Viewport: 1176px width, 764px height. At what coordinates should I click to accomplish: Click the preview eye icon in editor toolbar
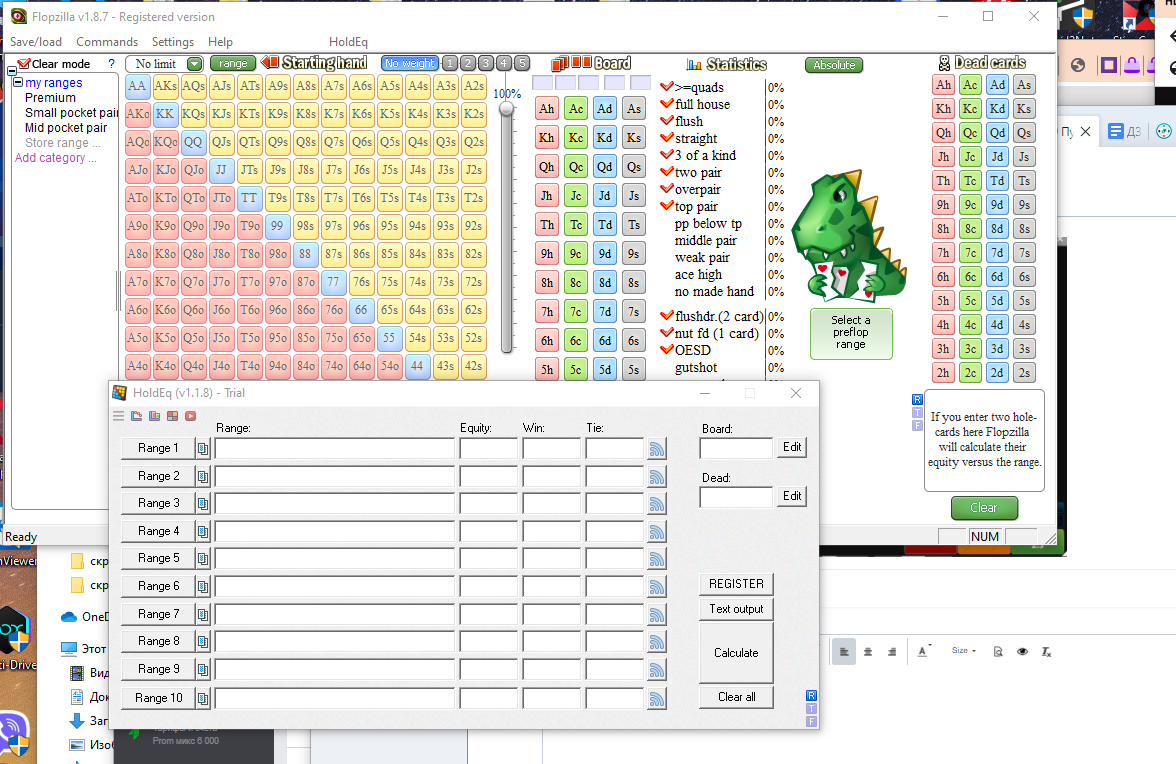(x=1022, y=652)
